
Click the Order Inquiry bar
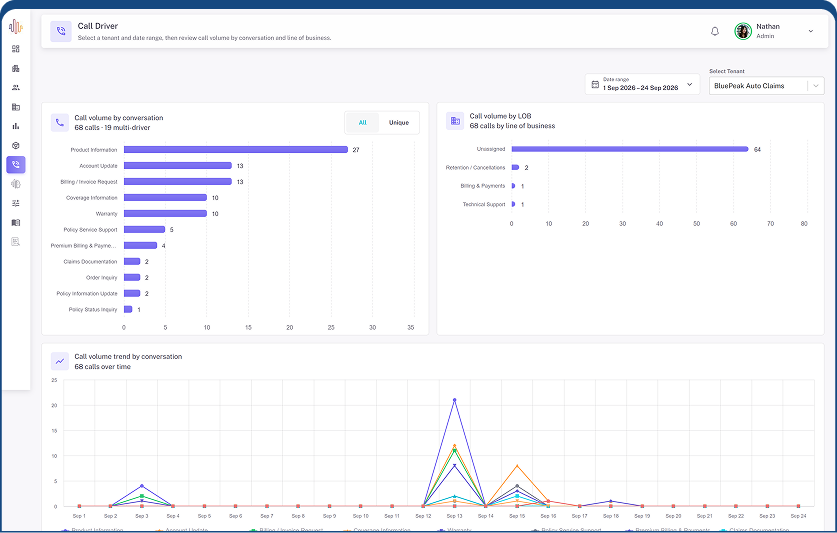click(132, 278)
